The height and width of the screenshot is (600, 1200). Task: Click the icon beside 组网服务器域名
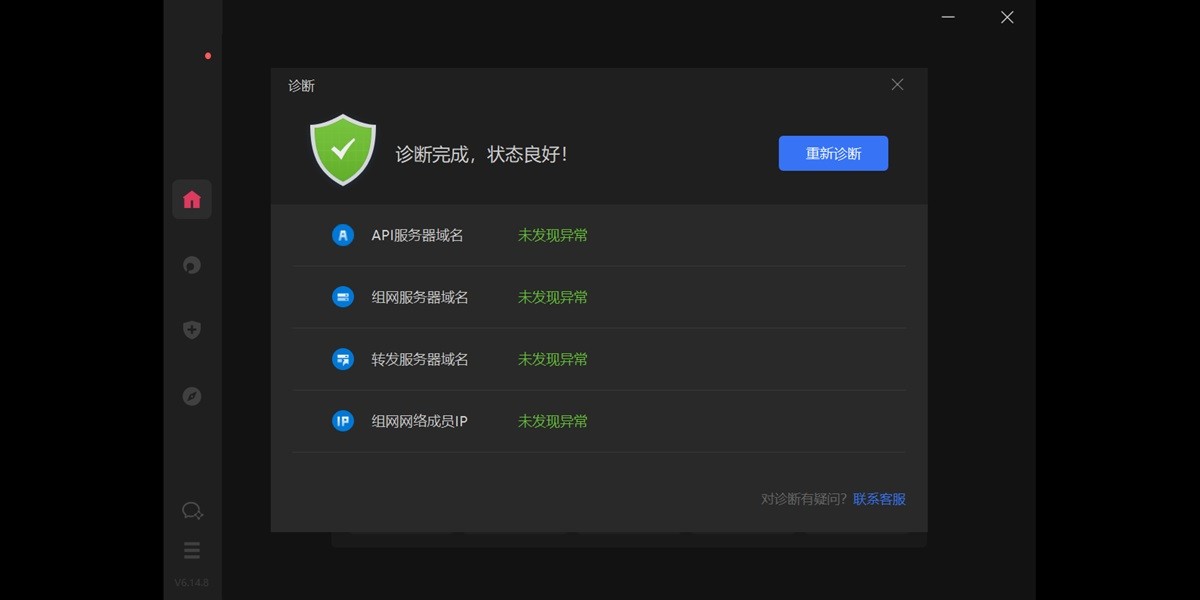coord(343,297)
